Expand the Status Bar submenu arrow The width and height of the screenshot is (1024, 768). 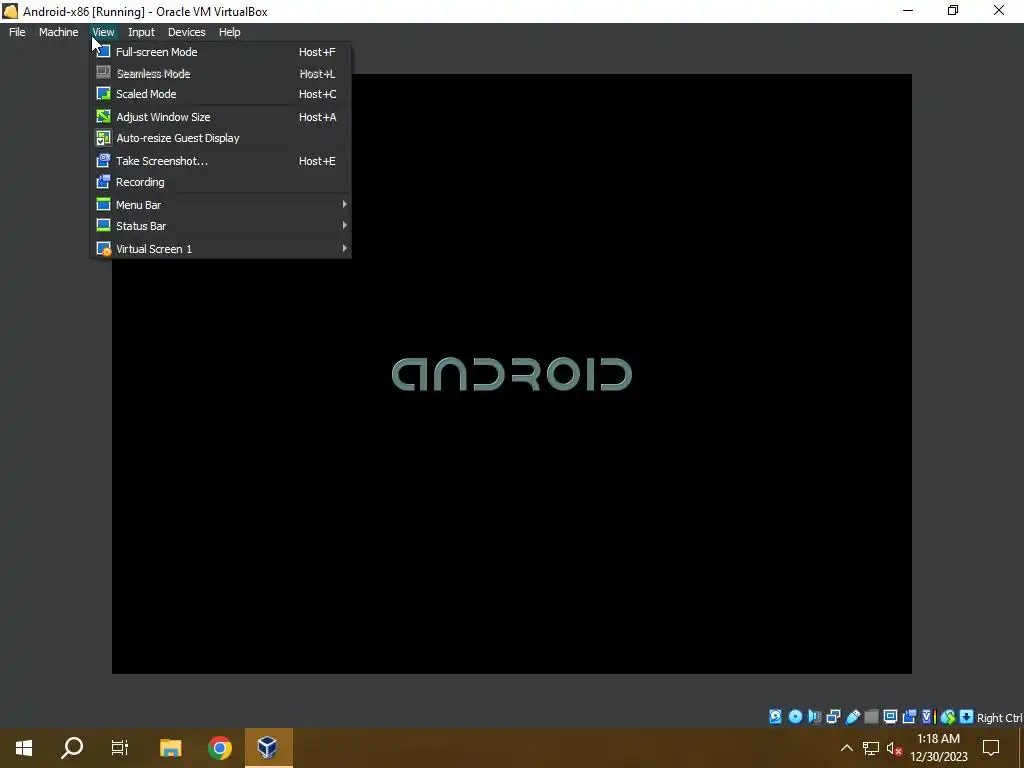point(344,225)
